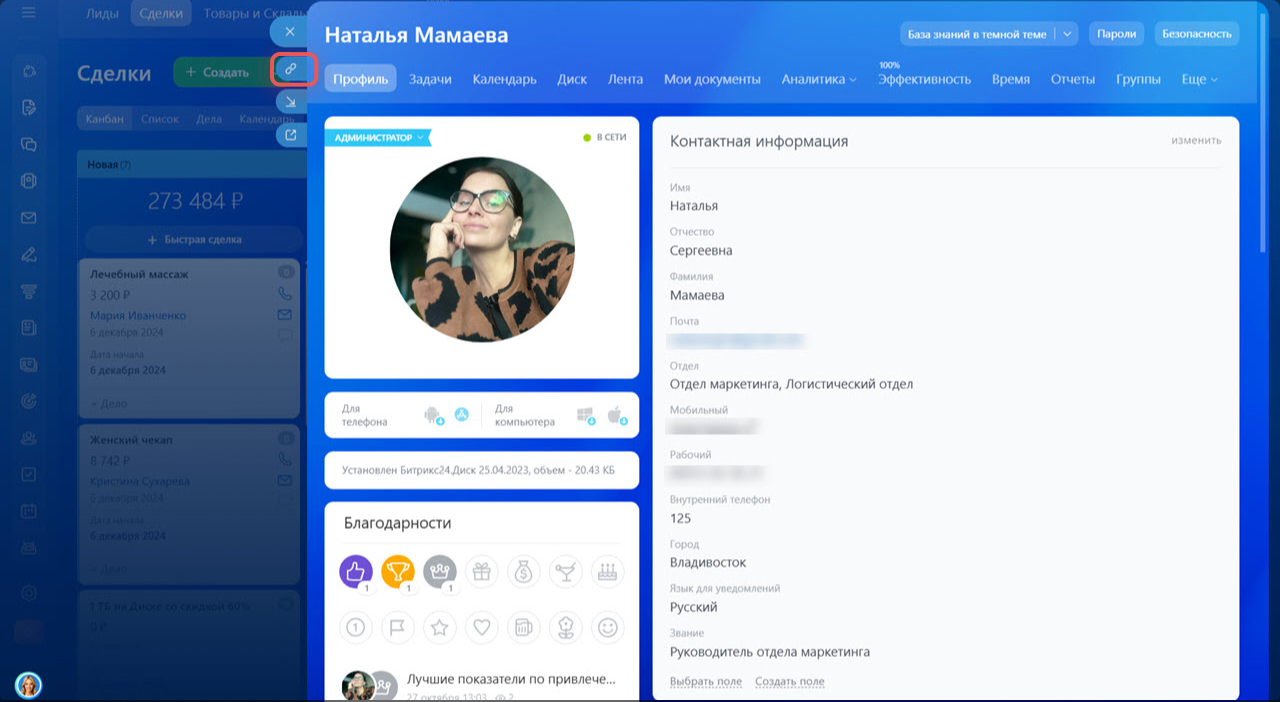Image resolution: width=1280 pixels, height=702 pixels.
Task: Click Наталья Мамаева's profile photo
Action: click(482, 250)
